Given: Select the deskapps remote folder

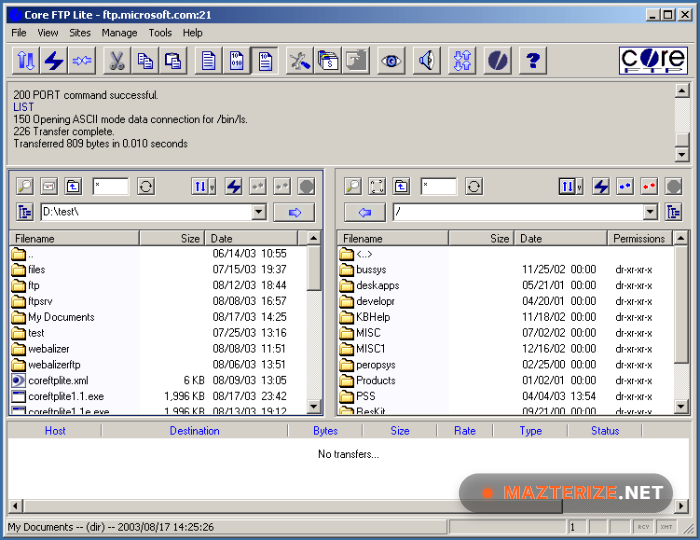Looking at the screenshot, I should 378,286.
